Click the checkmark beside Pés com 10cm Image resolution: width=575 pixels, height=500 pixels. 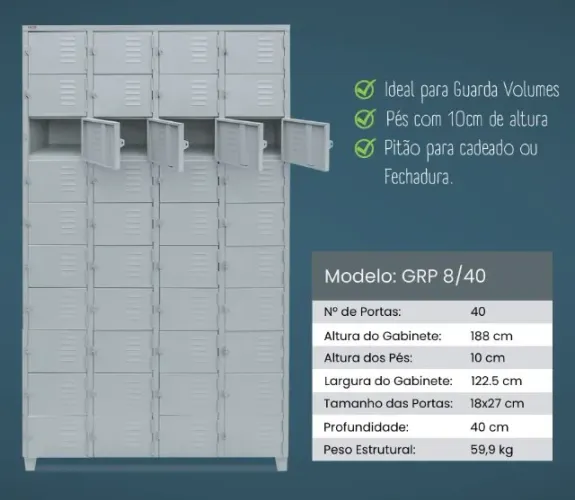pos(365,119)
